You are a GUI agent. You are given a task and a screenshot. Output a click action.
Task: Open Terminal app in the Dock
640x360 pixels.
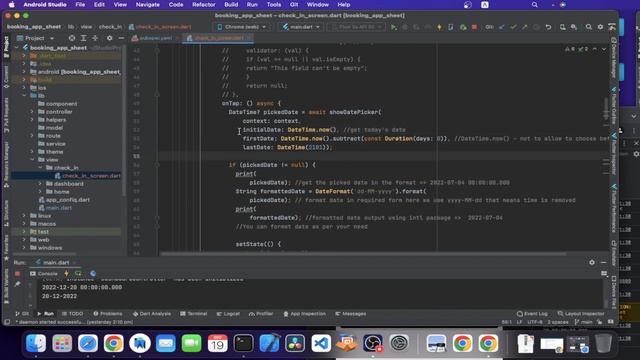click(x=244, y=343)
